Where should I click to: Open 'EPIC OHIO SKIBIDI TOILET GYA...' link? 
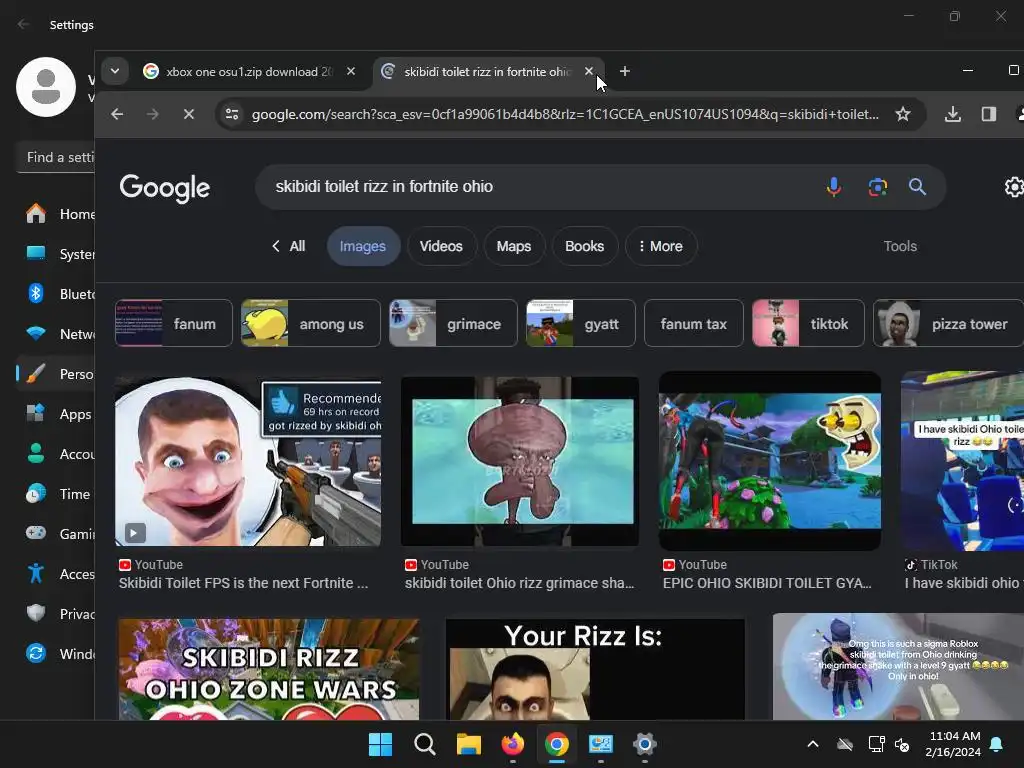tap(767, 583)
